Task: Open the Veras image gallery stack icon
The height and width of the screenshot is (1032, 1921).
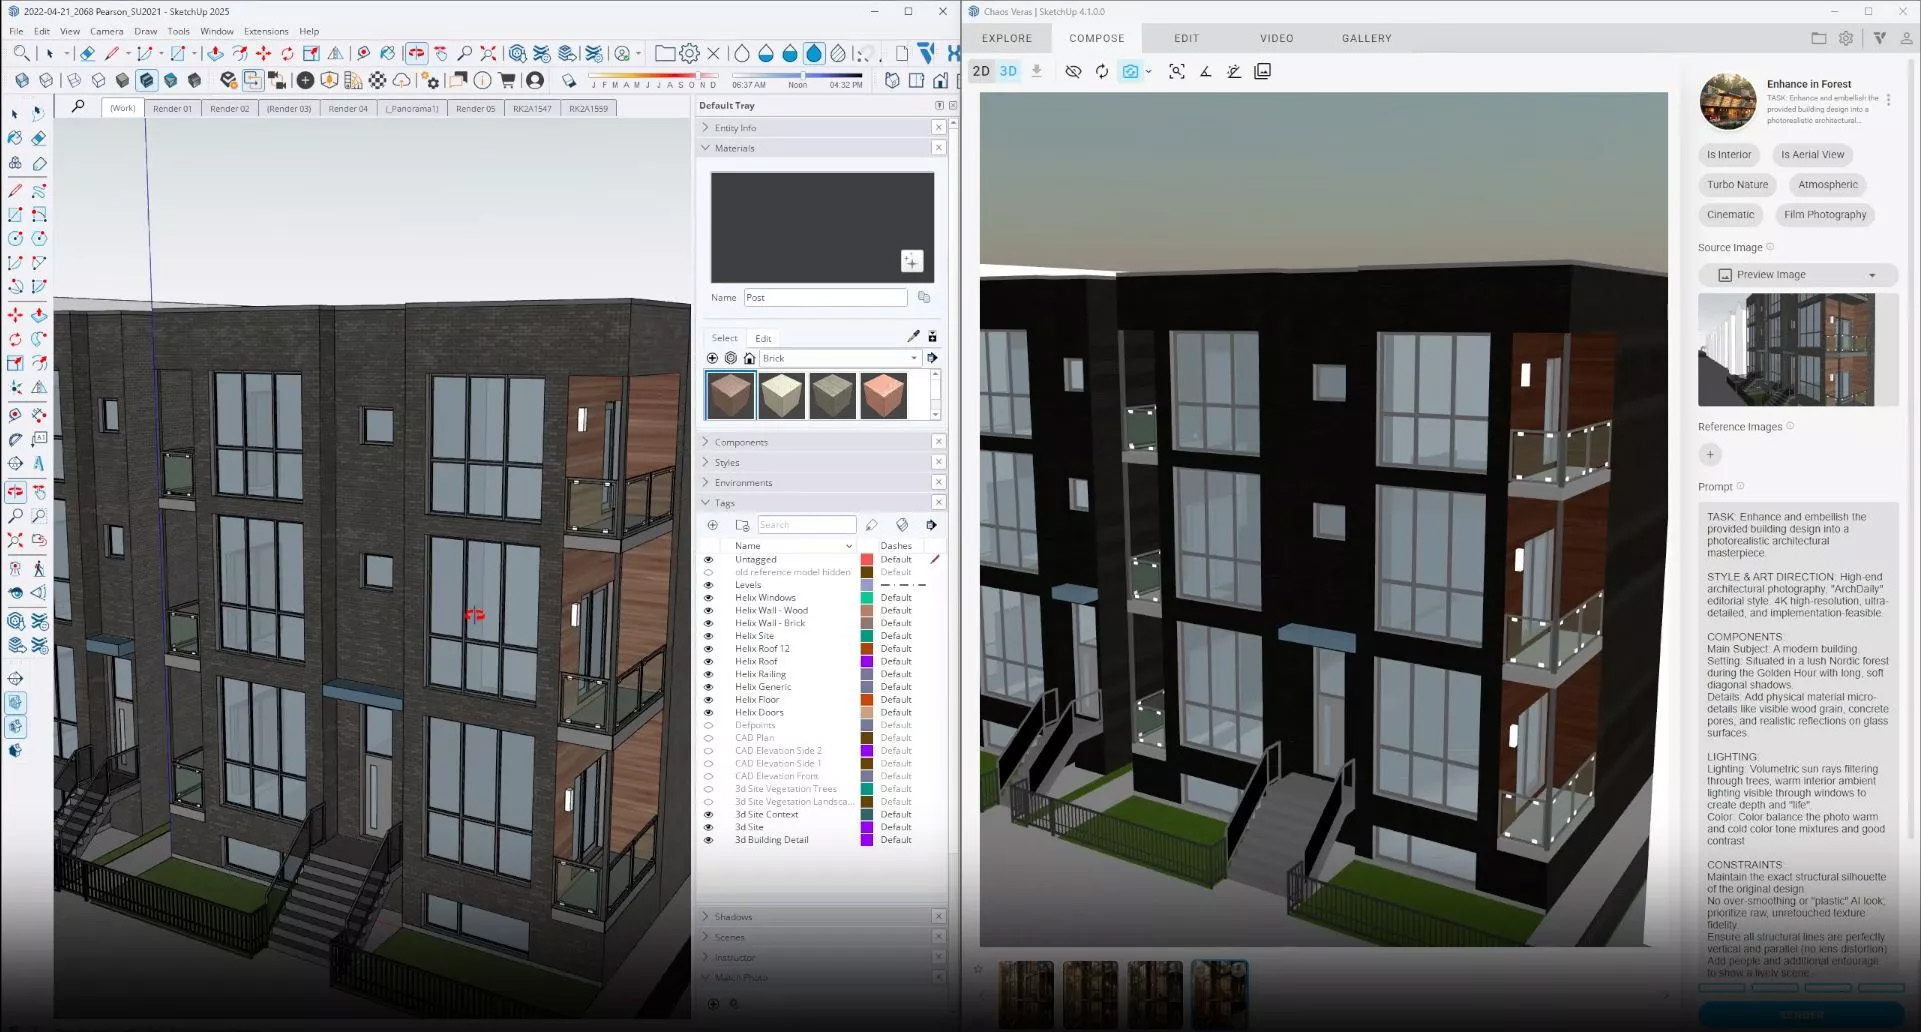Action: click(1263, 72)
